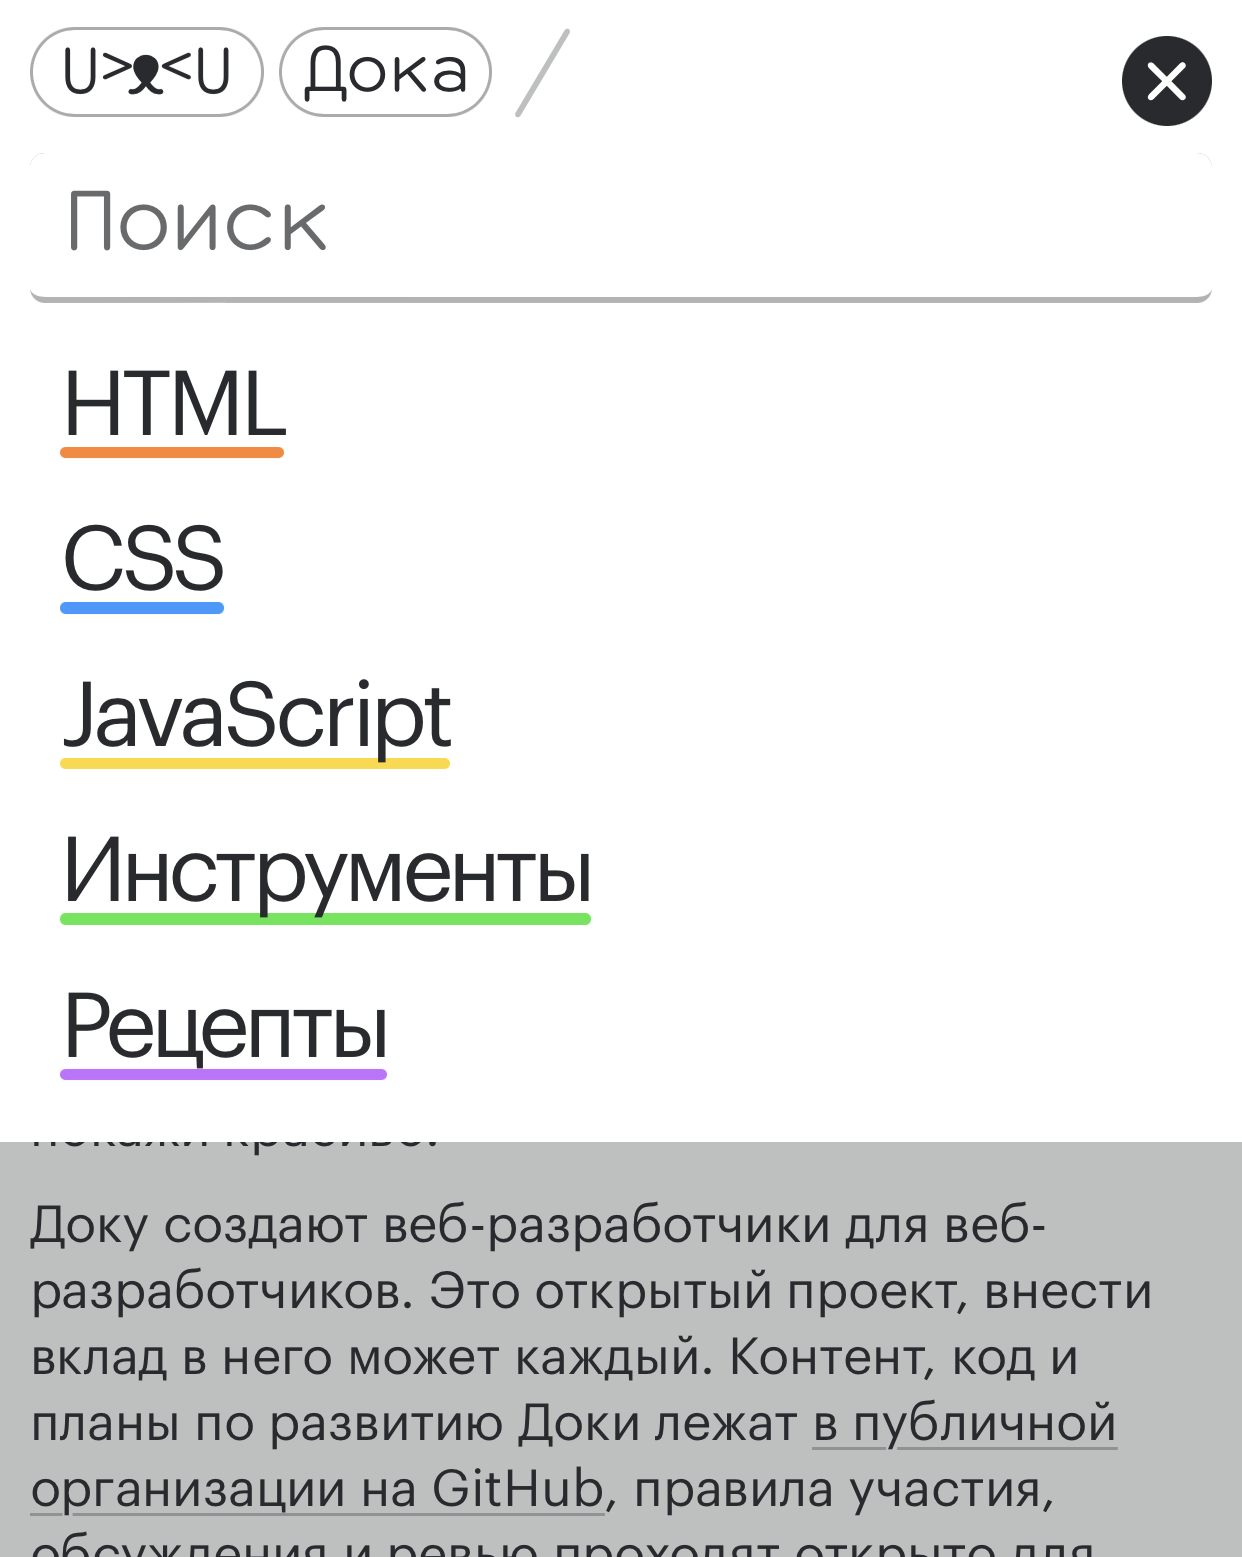1242x1557 pixels.
Task: Click the yellow underline under JavaScript
Action: tap(255, 764)
